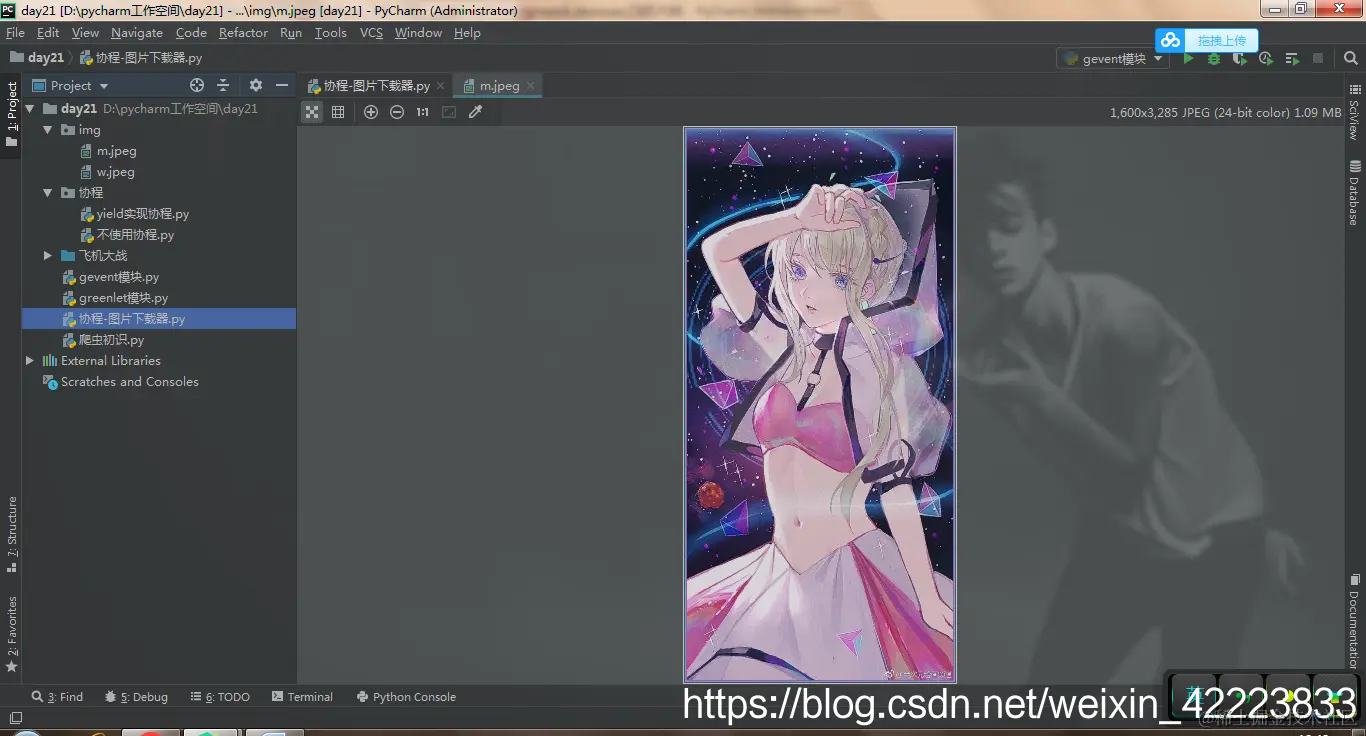Click the profile run icon
The image size is (1366, 736).
point(1266,59)
